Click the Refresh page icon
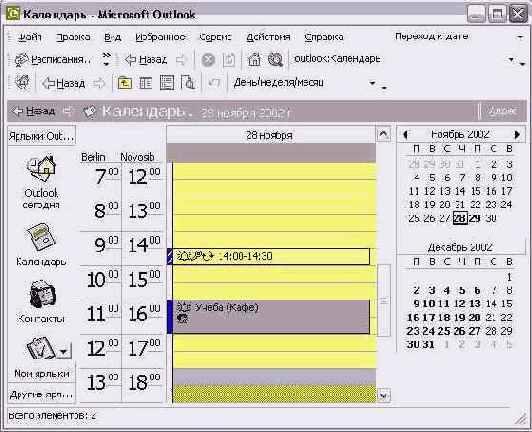532x432 pixels. click(229, 60)
